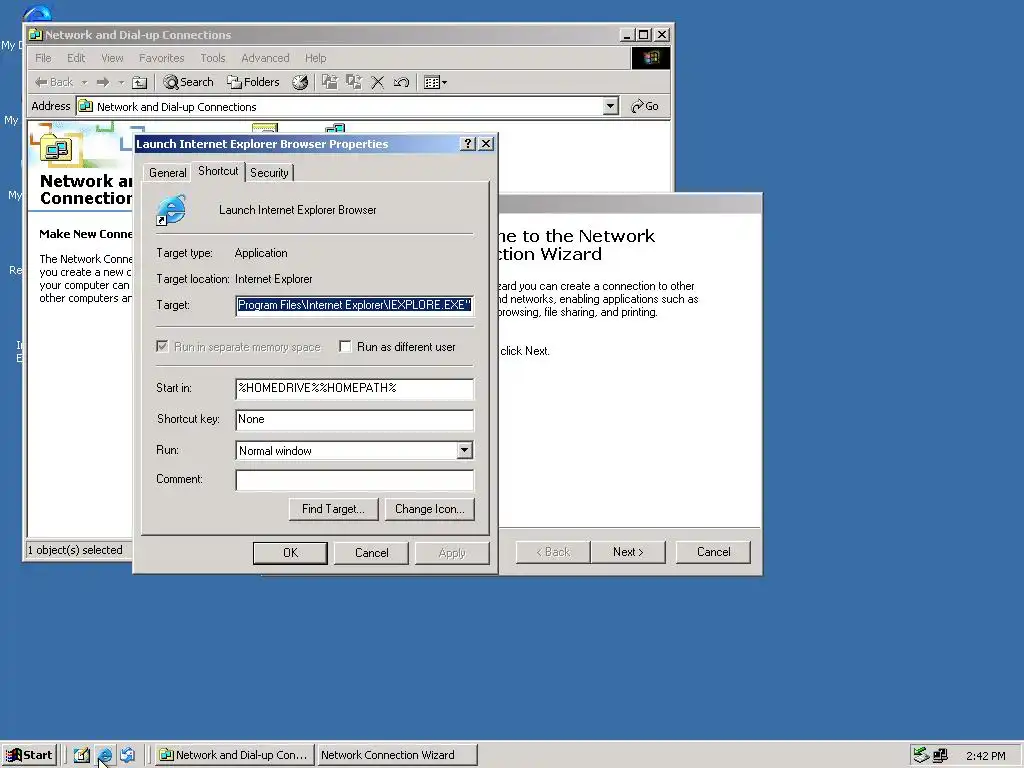Launch Internet Explorer from quick launch

pos(105,755)
